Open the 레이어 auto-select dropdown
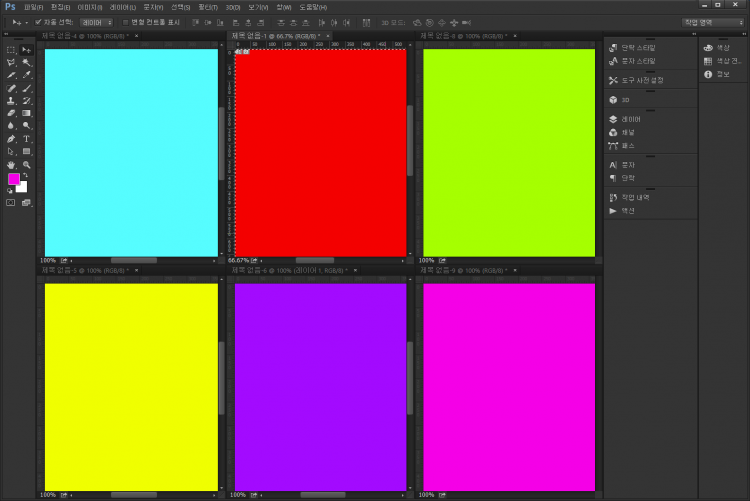 tap(96, 21)
